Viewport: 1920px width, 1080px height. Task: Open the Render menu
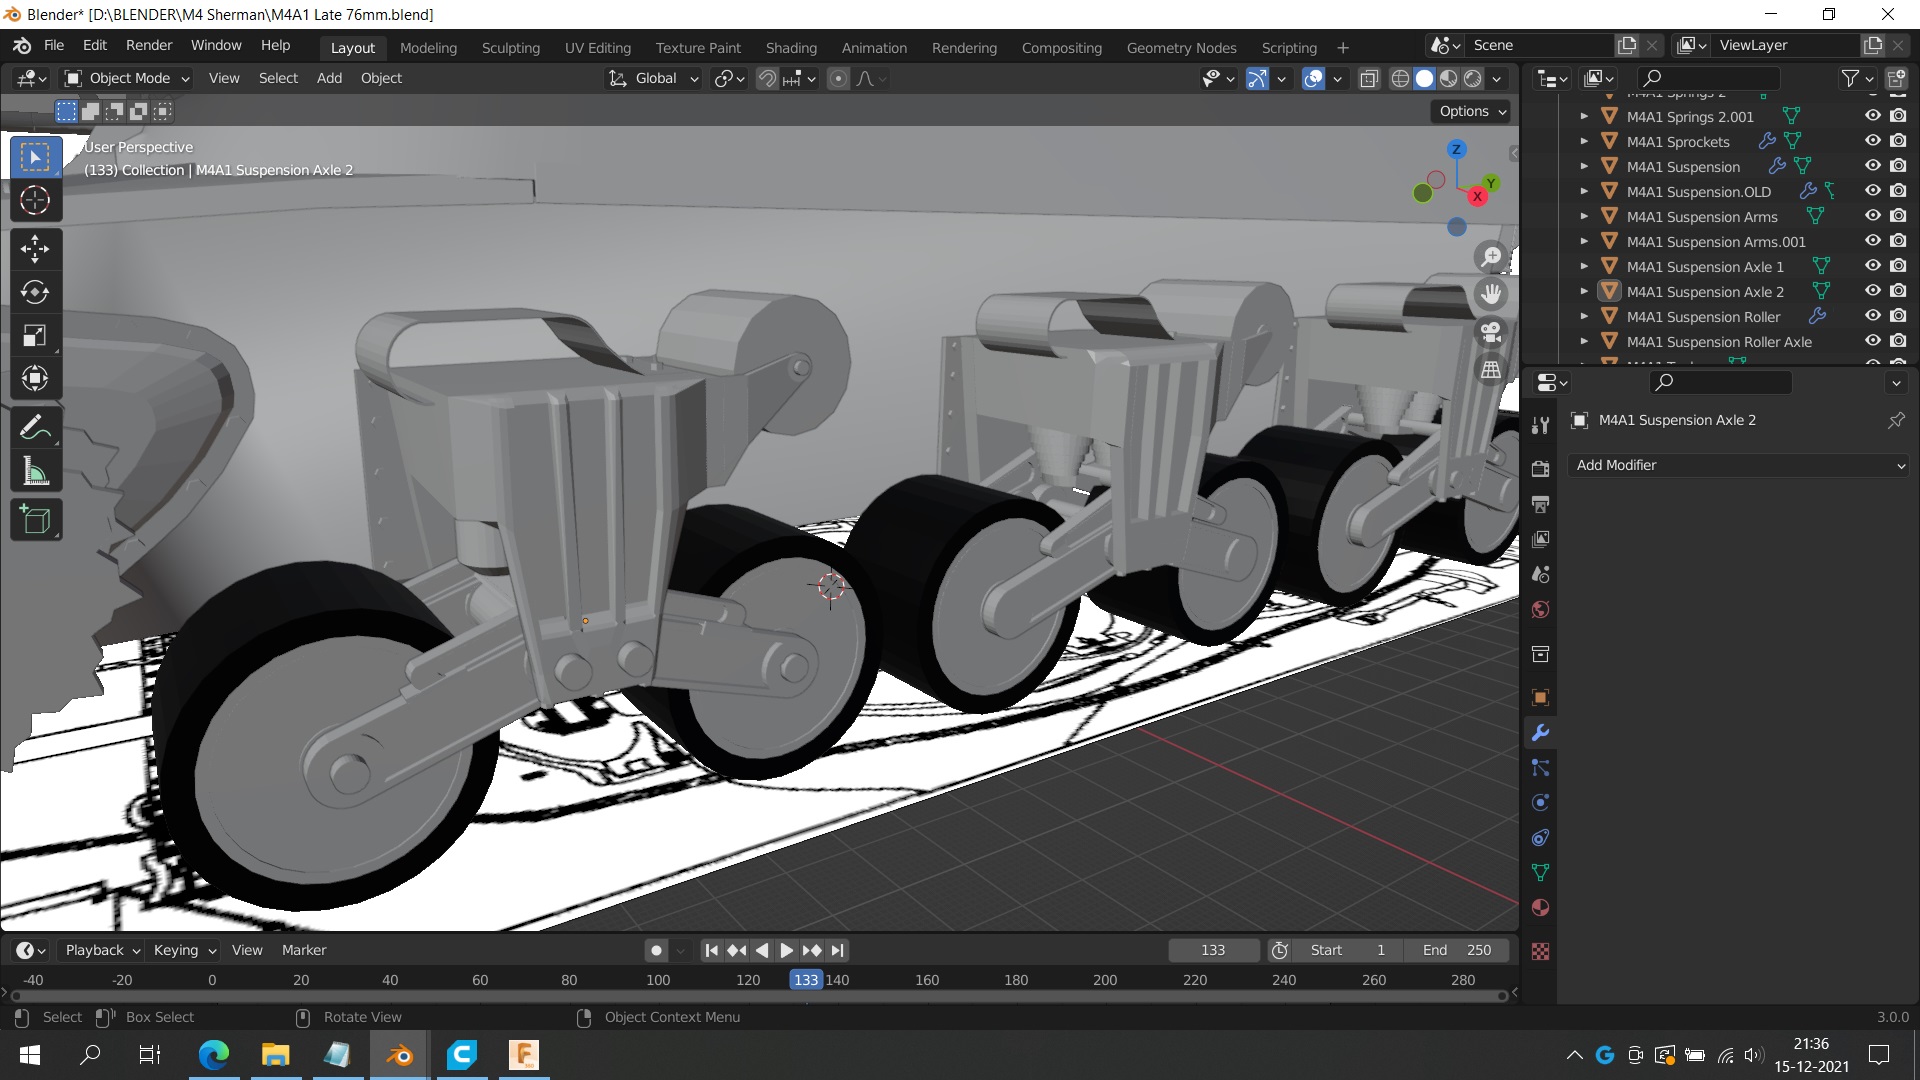click(x=149, y=46)
